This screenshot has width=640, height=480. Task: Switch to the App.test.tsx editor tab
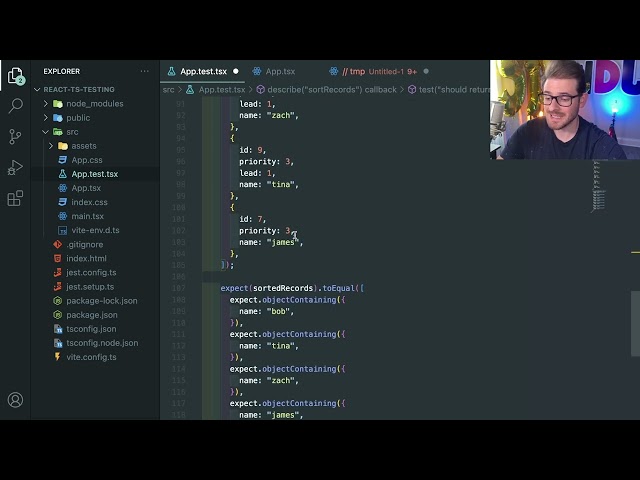[203, 71]
